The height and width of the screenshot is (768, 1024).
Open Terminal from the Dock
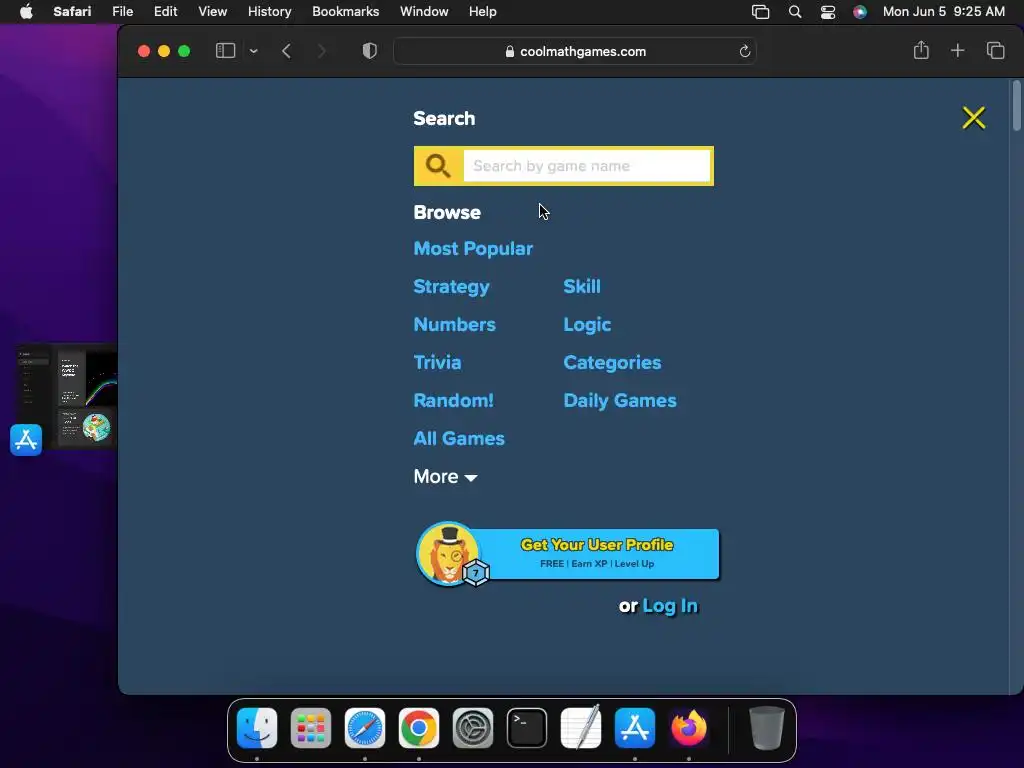[x=526, y=728]
